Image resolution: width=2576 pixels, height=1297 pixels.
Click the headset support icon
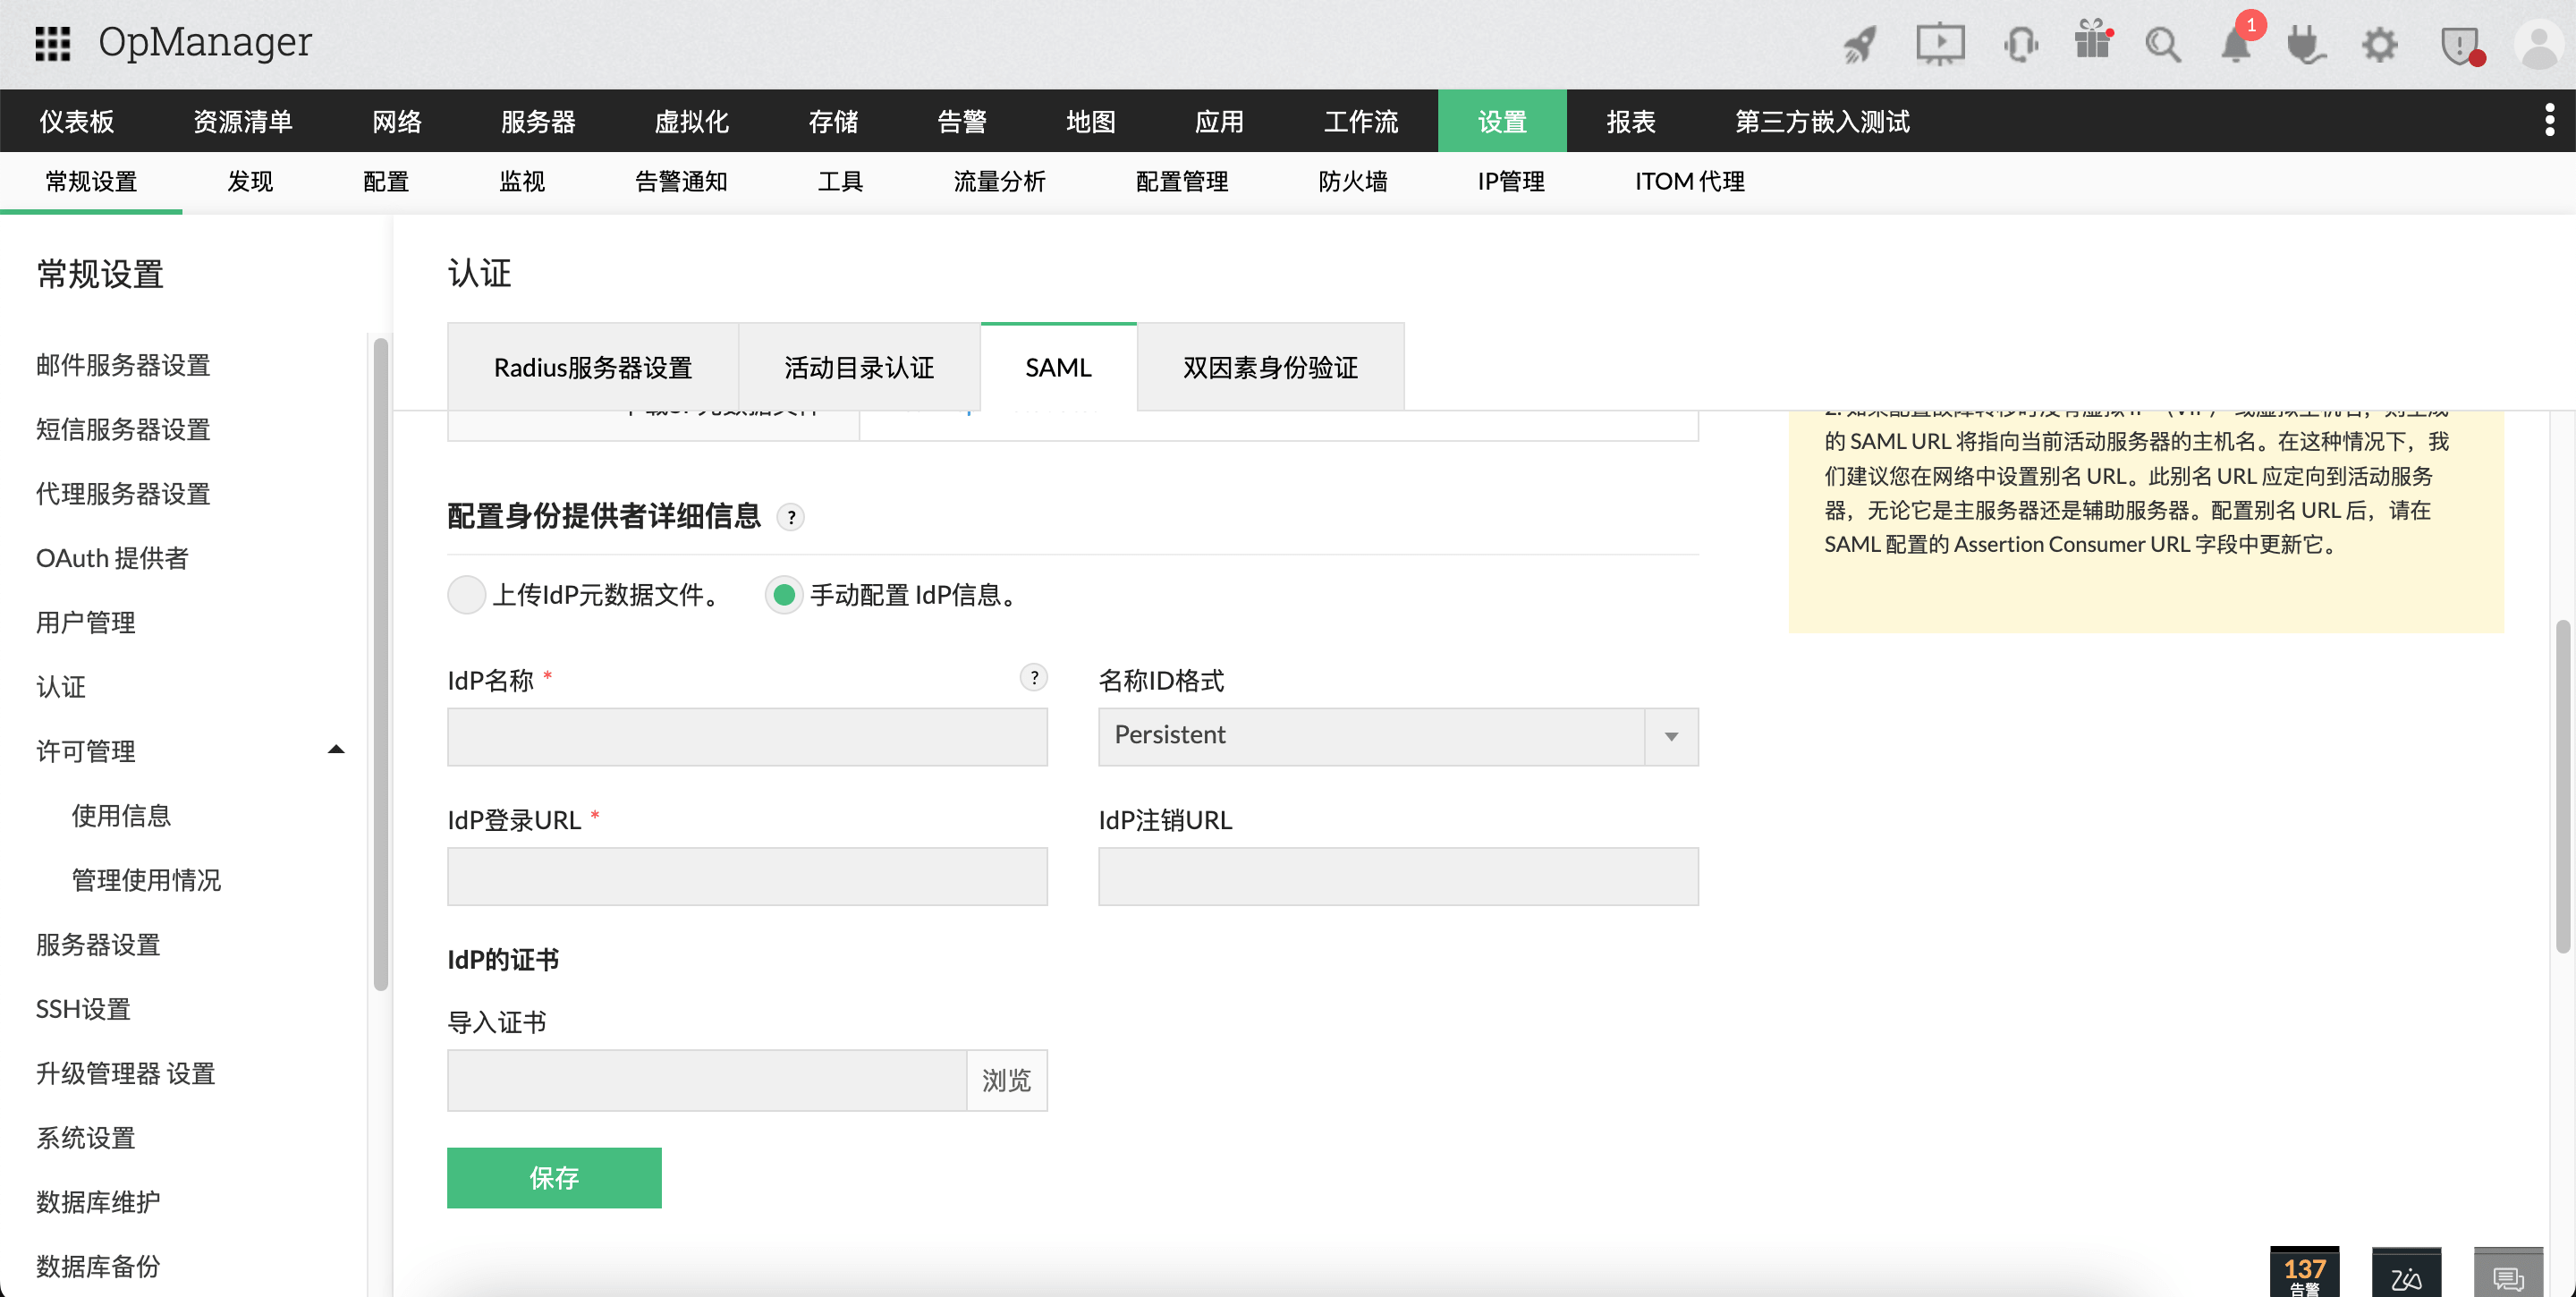(x=2020, y=44)
